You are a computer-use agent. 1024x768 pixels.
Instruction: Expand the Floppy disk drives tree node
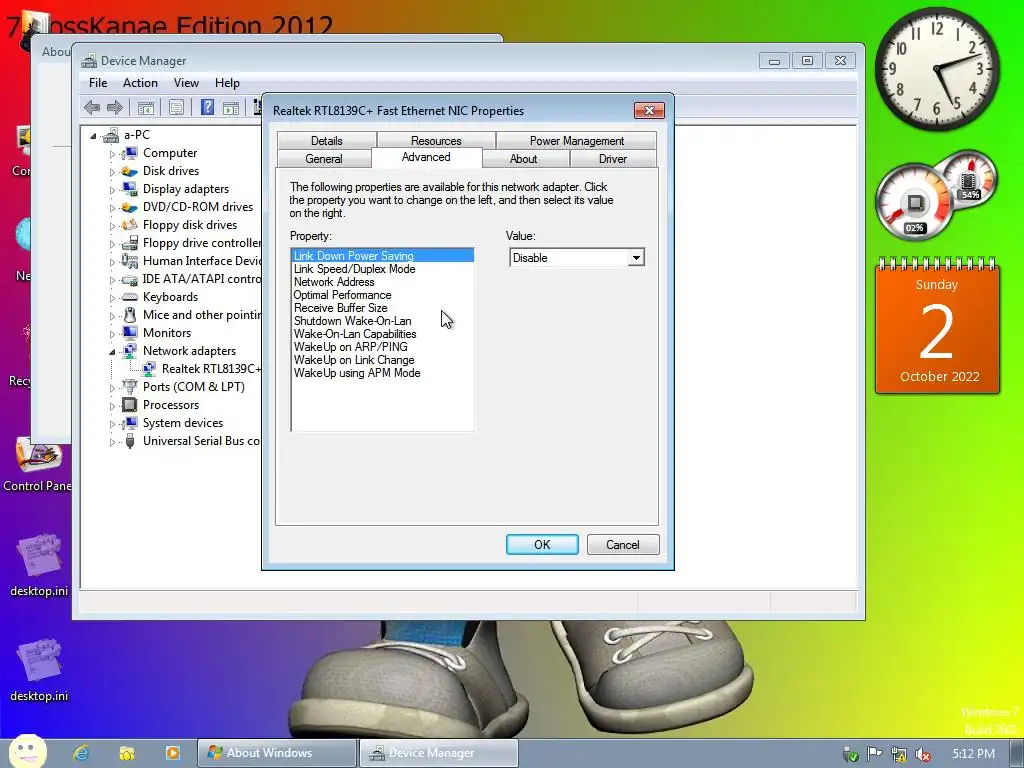click(112, 226)
